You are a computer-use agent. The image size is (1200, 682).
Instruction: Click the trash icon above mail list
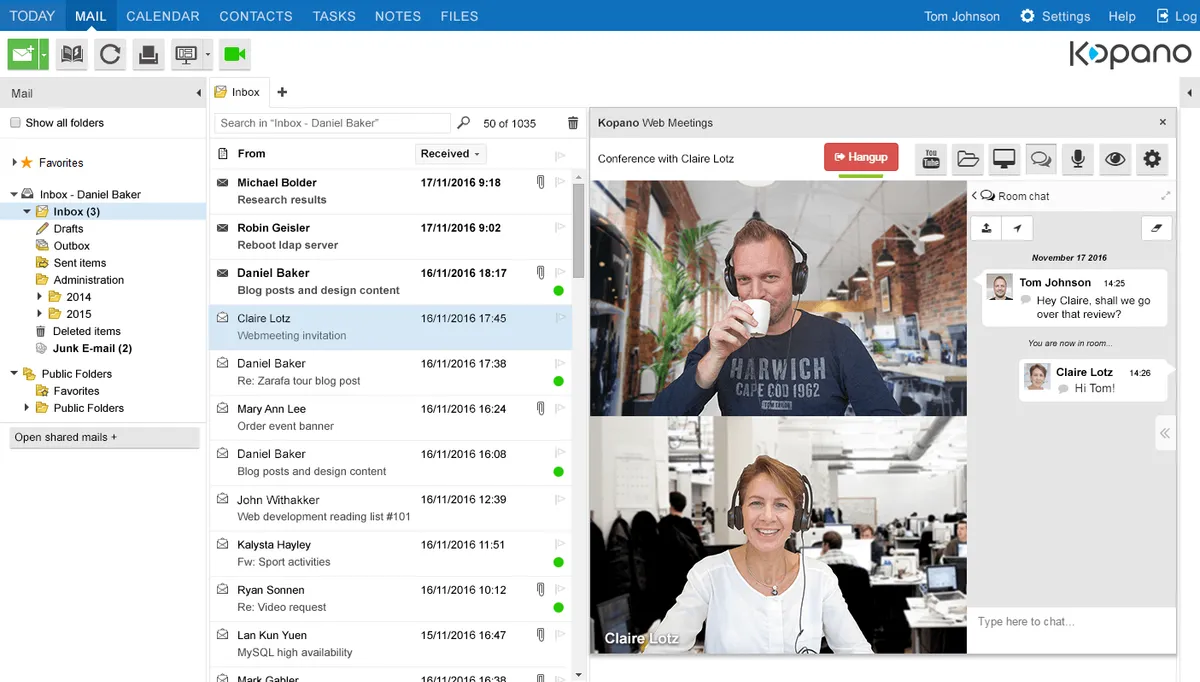coord(573,123)
